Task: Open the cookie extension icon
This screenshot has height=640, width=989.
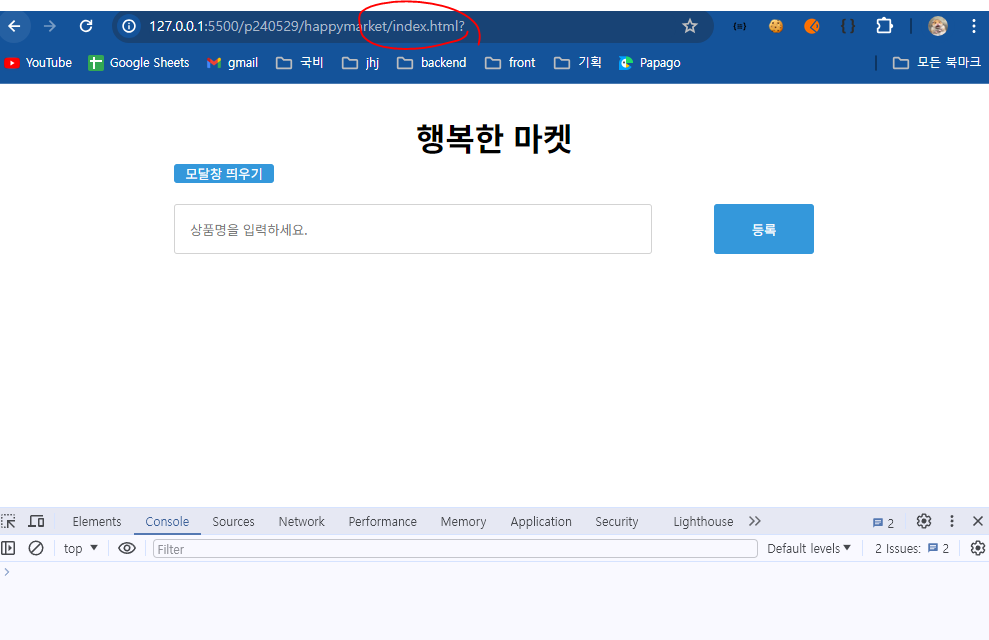Action: point(775,26)
